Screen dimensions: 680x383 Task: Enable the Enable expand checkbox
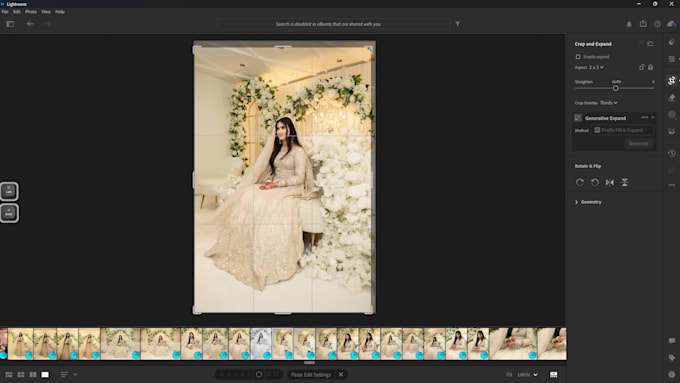click(x=578, y=57)
